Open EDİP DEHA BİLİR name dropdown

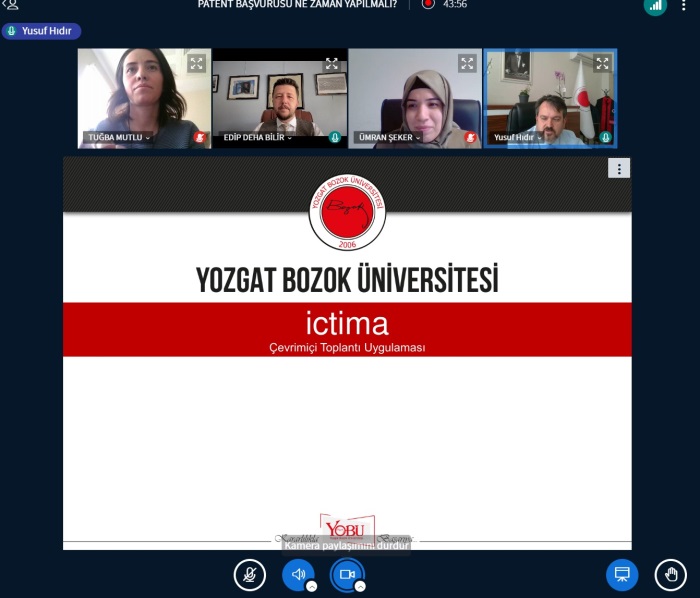click(258, 137)
